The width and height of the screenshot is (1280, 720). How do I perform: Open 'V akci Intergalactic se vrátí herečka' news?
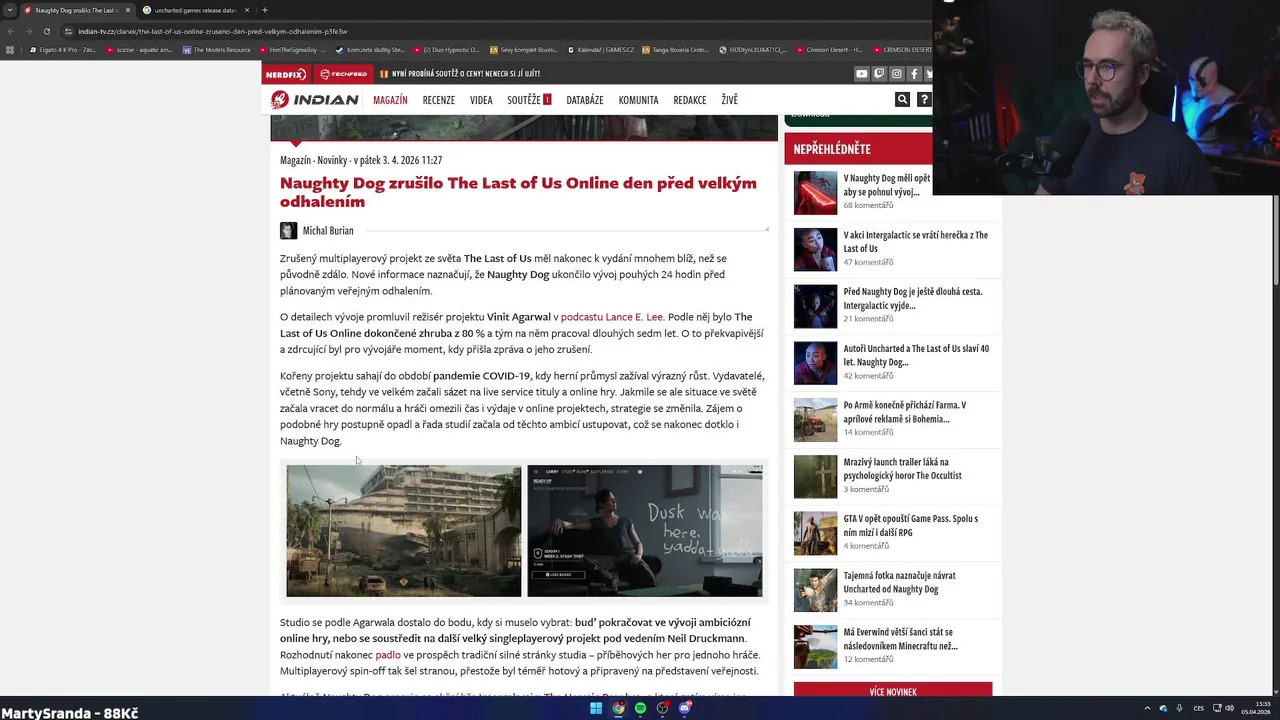click(x=915, y=242)
